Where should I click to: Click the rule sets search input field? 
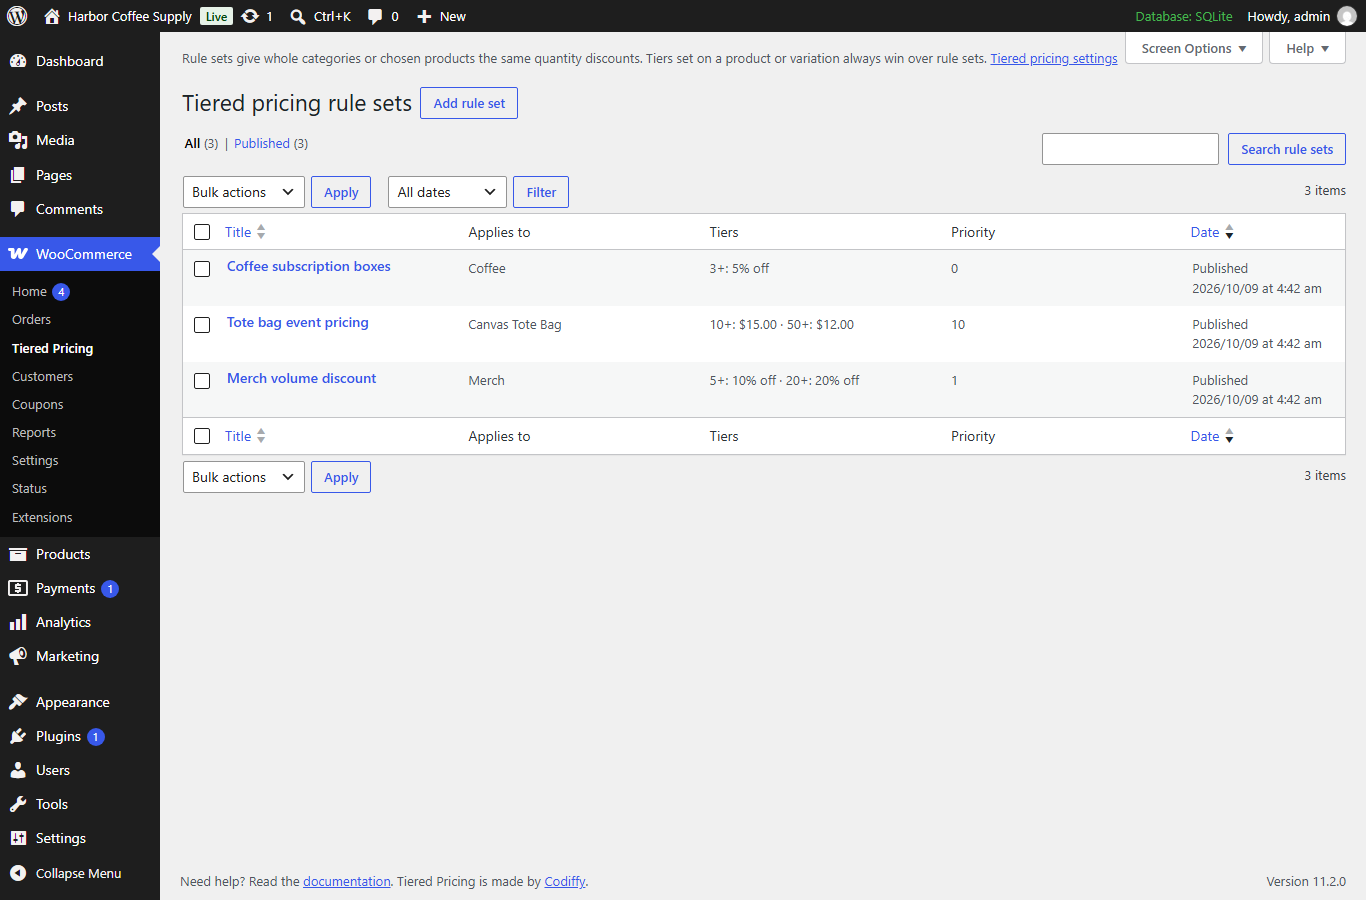(x=1130, y=149)
